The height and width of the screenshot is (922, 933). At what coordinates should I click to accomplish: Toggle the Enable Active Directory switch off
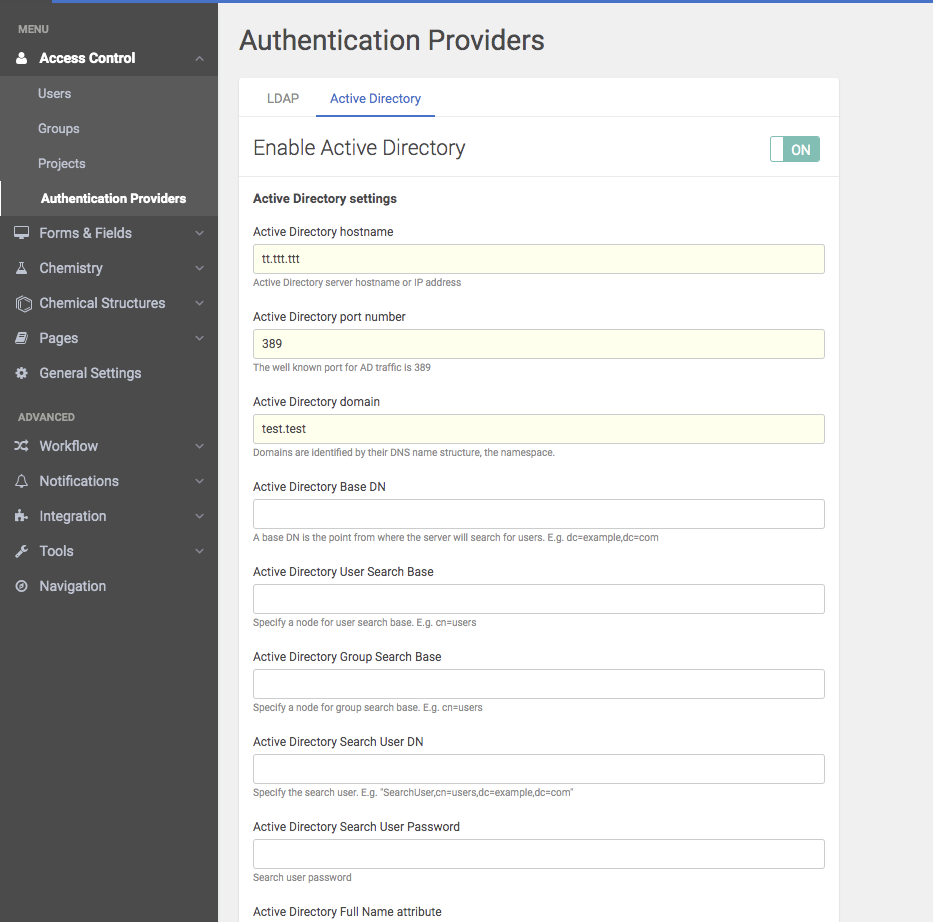coord(794,149)
